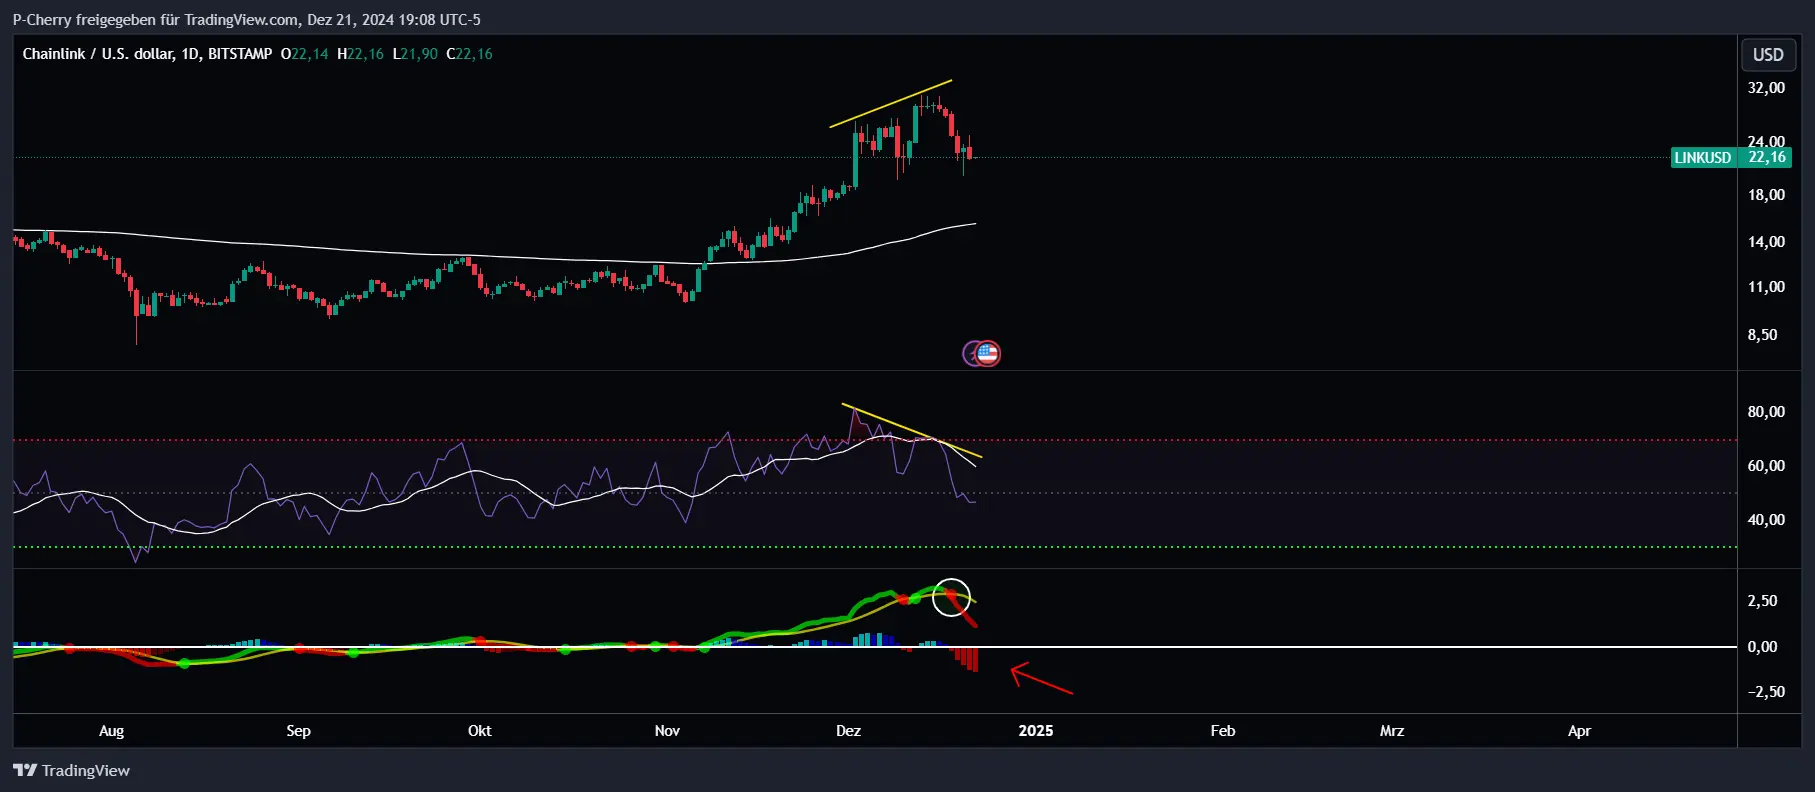Click the Aug time axis label
Viewport: 1815px width, 792px height.
point(112,731)
